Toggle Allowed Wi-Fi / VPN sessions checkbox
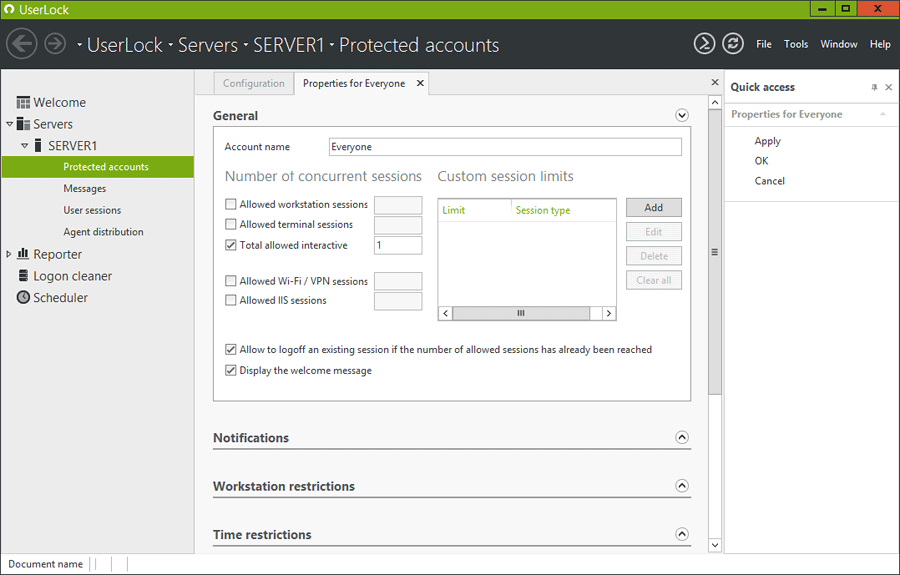900x575 pixels. click(x=231, y=282)
